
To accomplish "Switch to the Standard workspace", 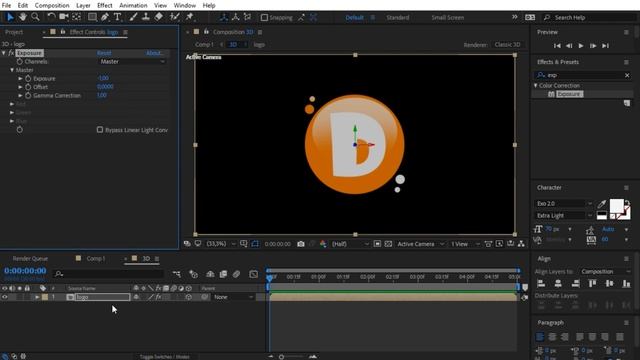I will tap(398, 18).
